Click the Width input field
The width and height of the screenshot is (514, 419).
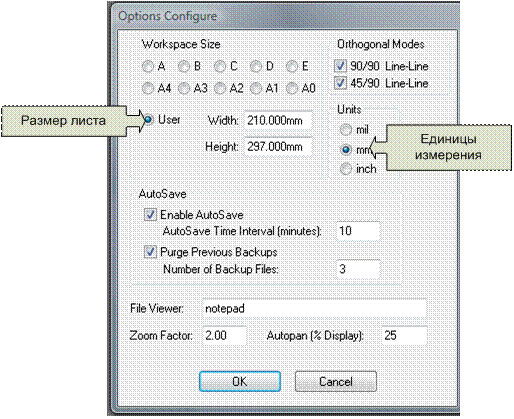[x=278, y=120]
